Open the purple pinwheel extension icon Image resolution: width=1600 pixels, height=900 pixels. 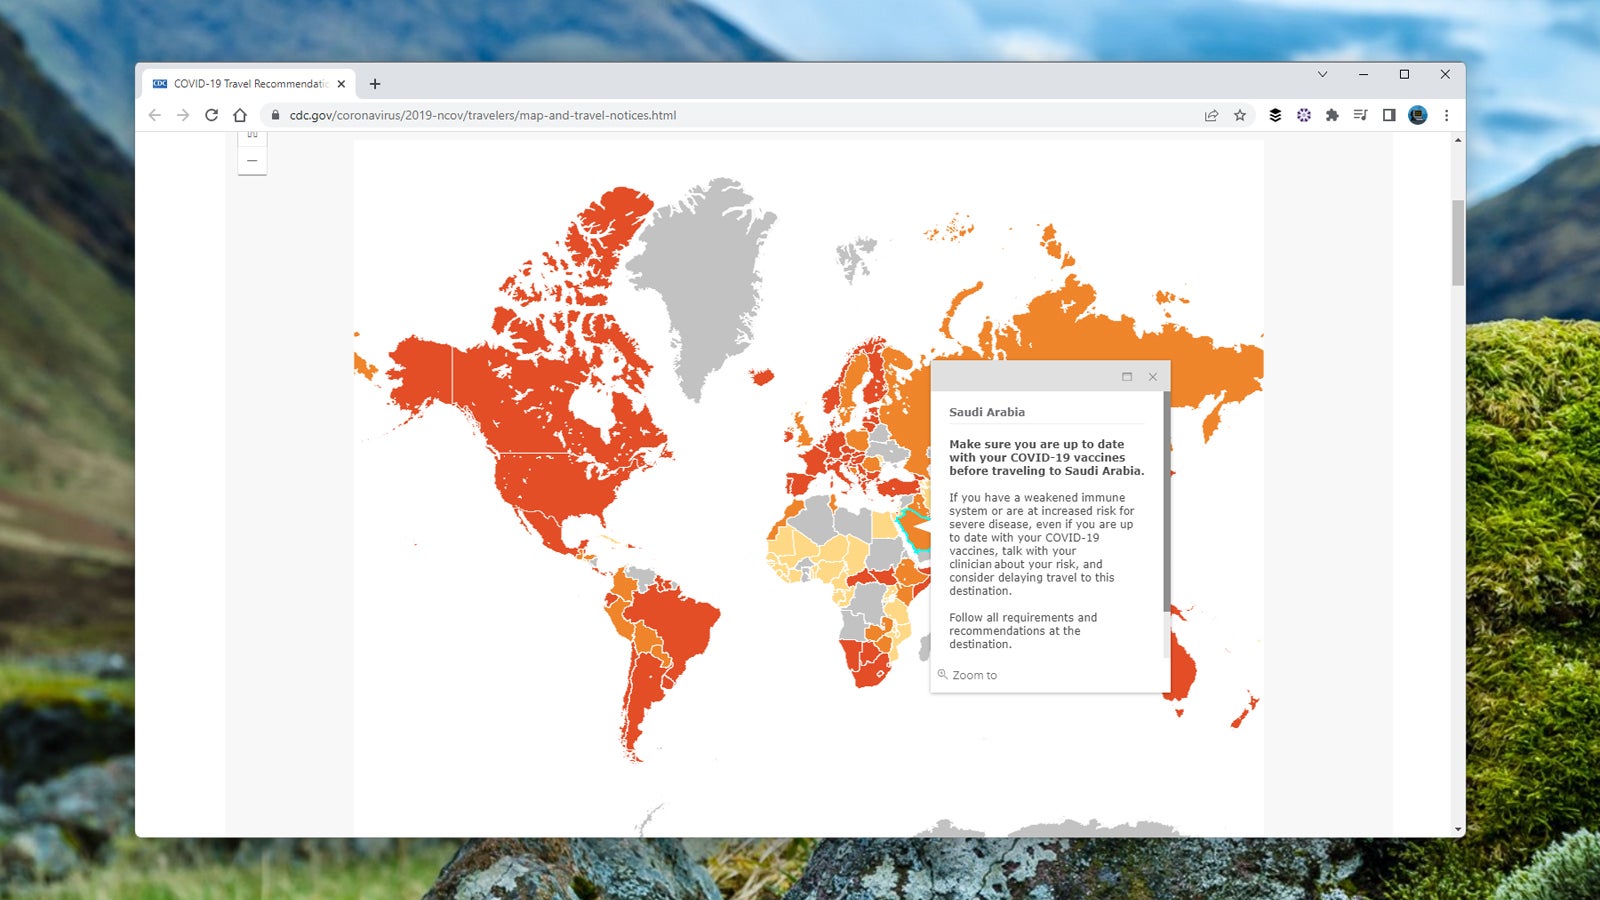(1303, 115)
